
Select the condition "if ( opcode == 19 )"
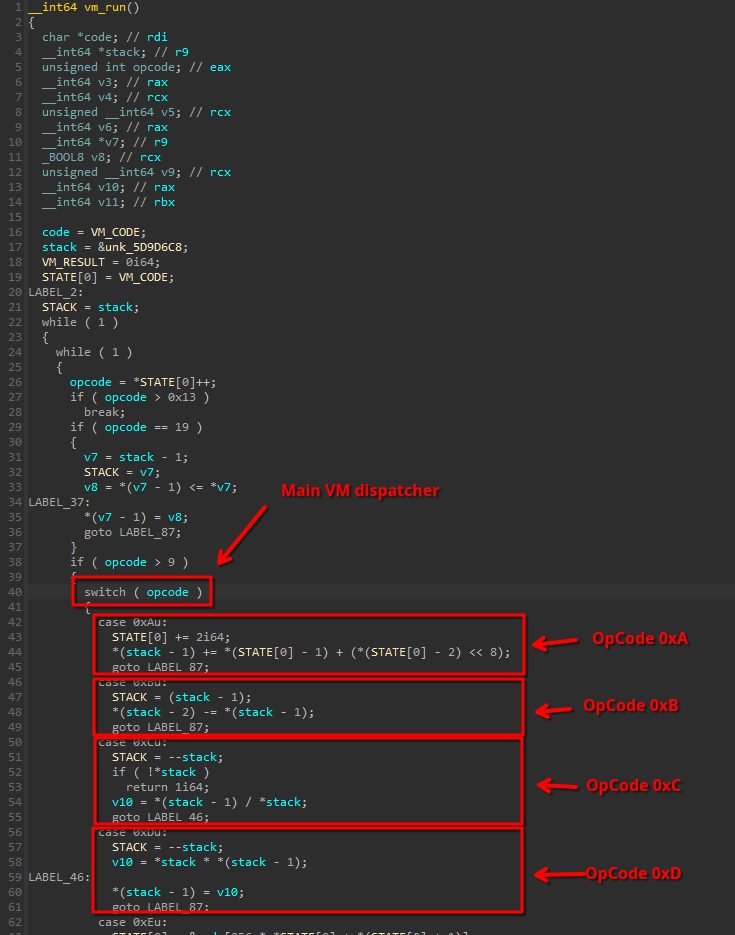coord(137,427)
